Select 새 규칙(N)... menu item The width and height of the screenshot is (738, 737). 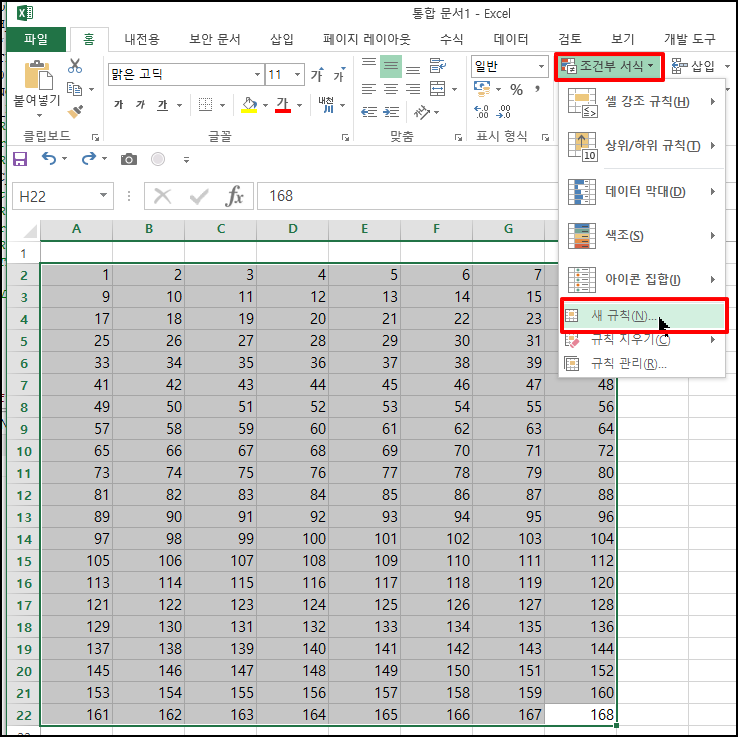tap(643, 316)
